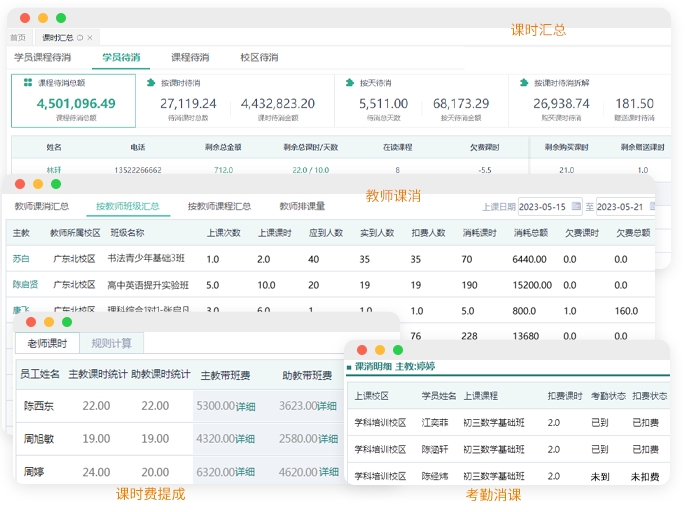Click the calendar icon on start date 2023-05-15
This screenshot has width=686, height=512.
pyautogui.click(x=574, y=207)
